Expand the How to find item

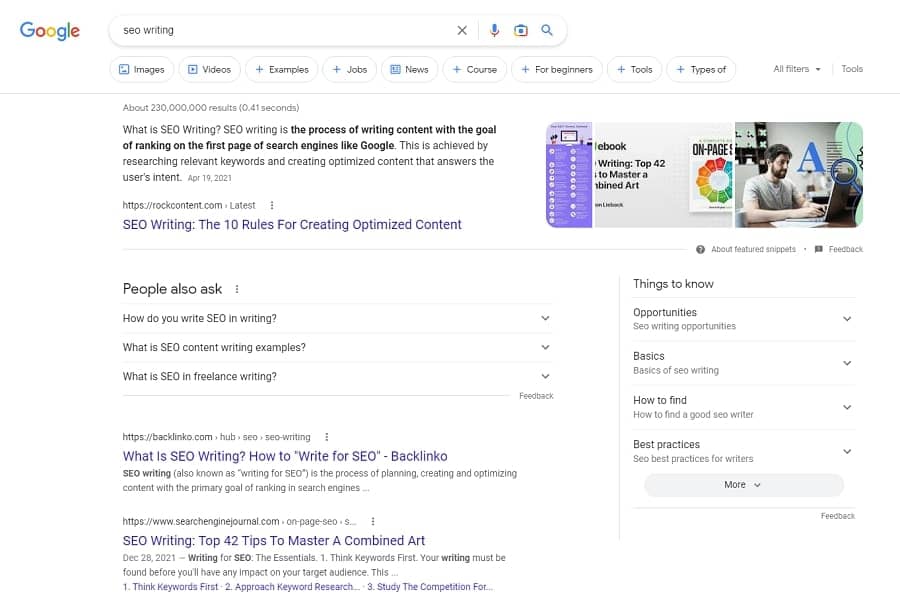[x=744, y=407]
